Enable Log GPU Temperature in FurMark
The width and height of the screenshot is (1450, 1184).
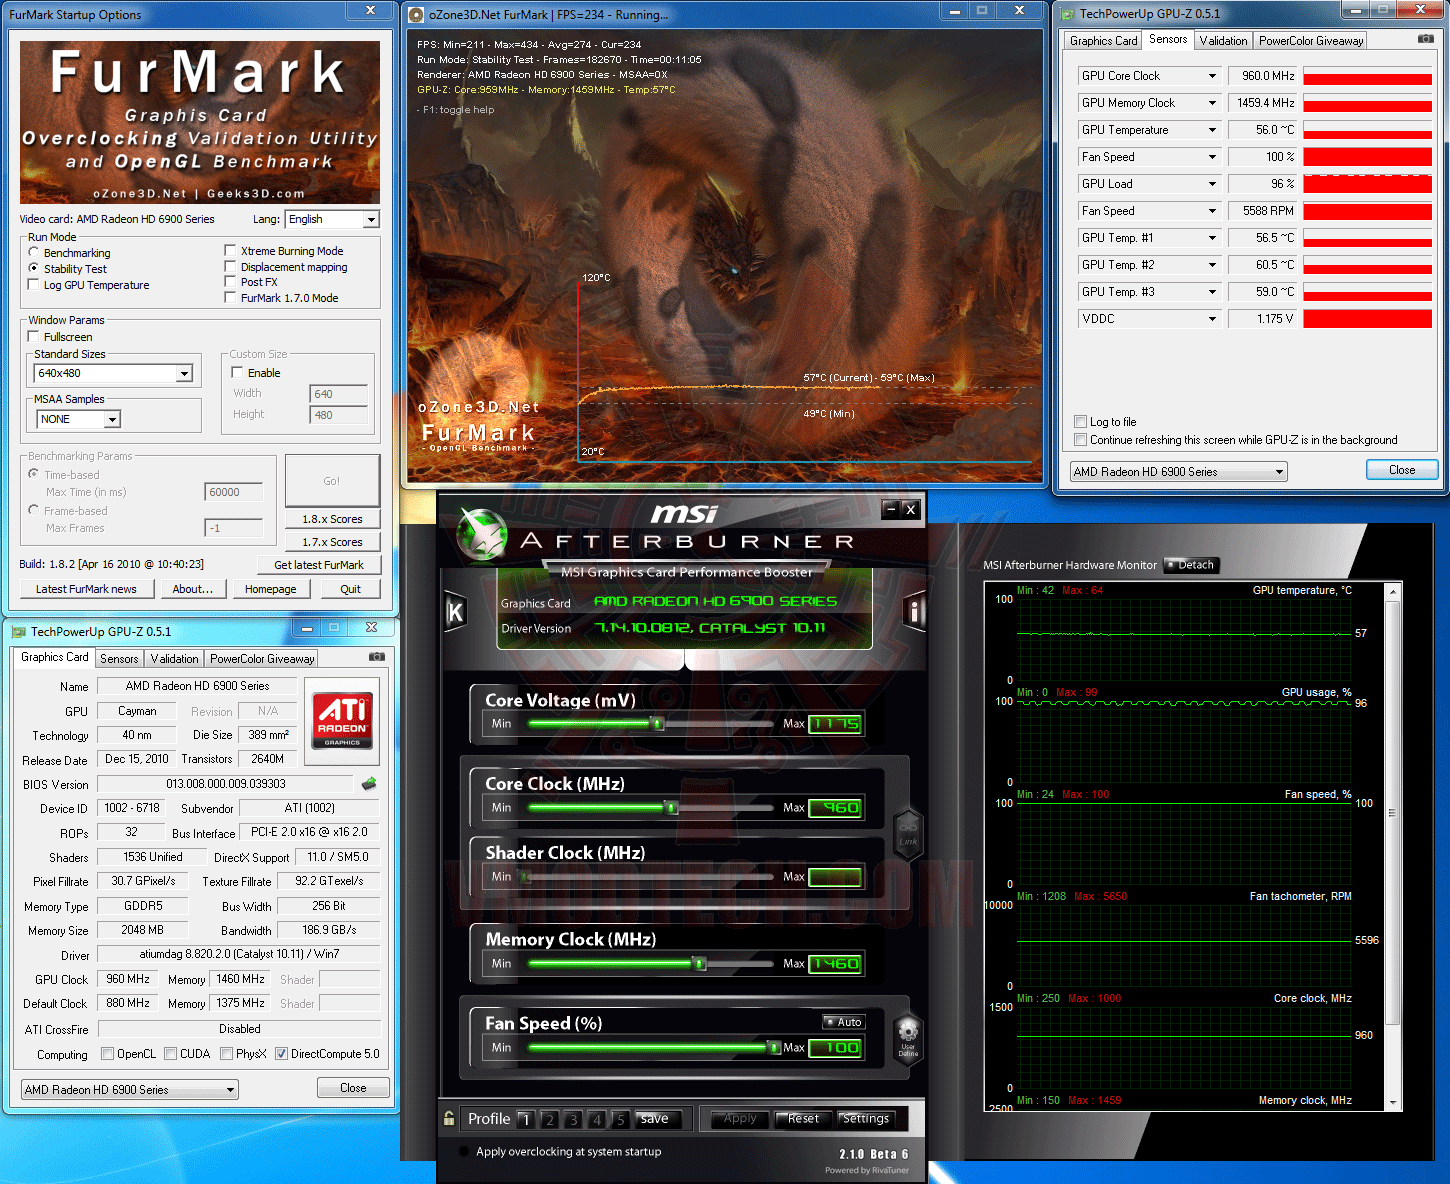(x=34, y=285)
